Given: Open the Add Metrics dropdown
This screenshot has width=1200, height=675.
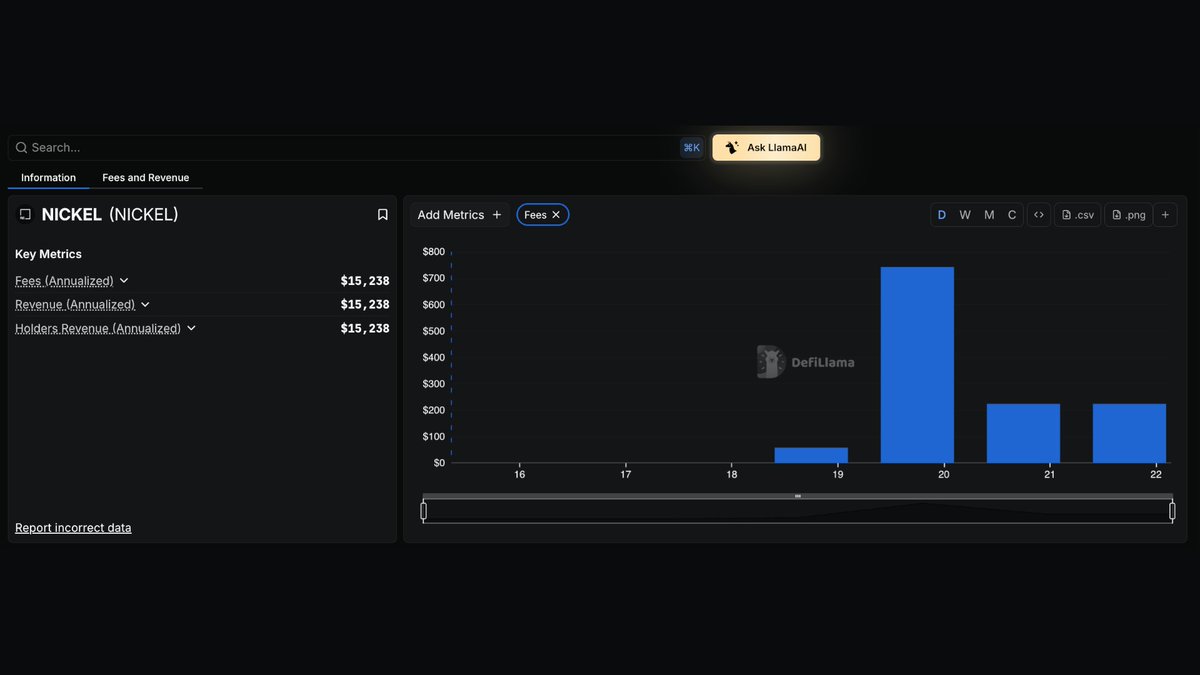Looking at the screenshot, I should (460, 215).
